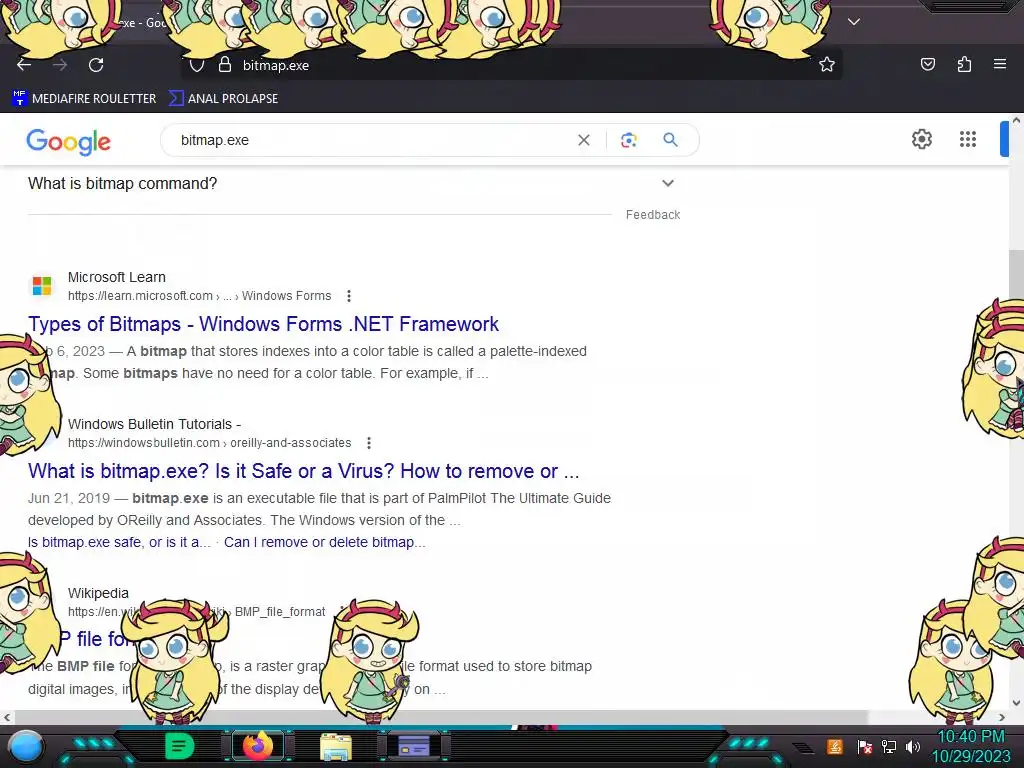This screenshot has width=1024, height=768.
Task: Click the 'Windows Bulletin Tutorials -' site name
Action: [x=155, y=424]
